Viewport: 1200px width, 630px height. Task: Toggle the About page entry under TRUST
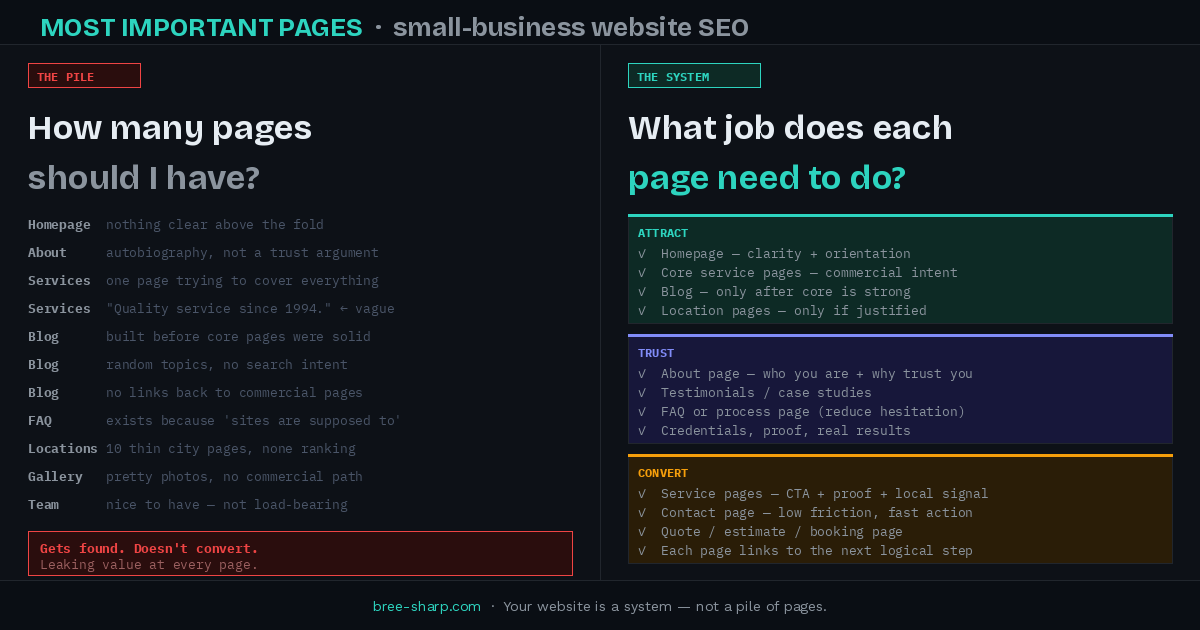click(x=641, y=373)
